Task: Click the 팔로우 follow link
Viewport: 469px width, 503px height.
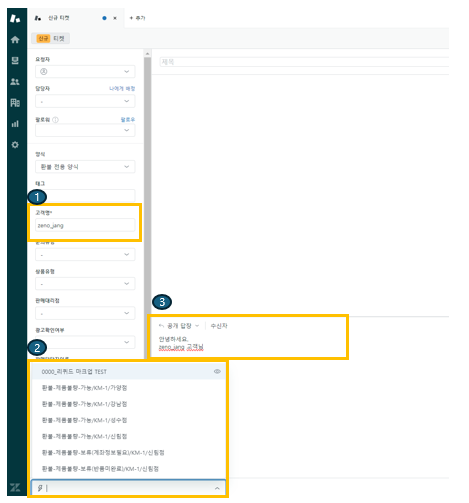Action: [x=128, y=120]
